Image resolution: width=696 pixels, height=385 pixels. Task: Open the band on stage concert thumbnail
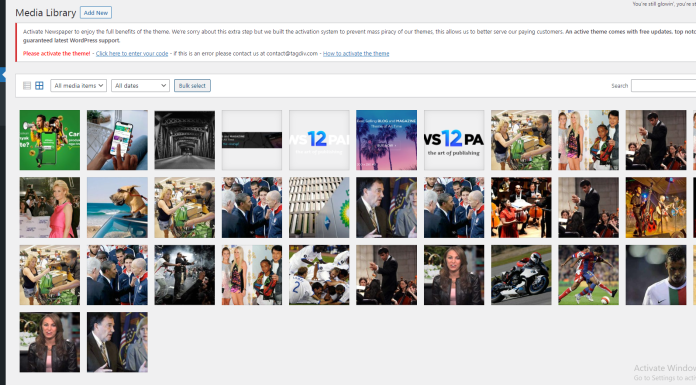(656, 207)
